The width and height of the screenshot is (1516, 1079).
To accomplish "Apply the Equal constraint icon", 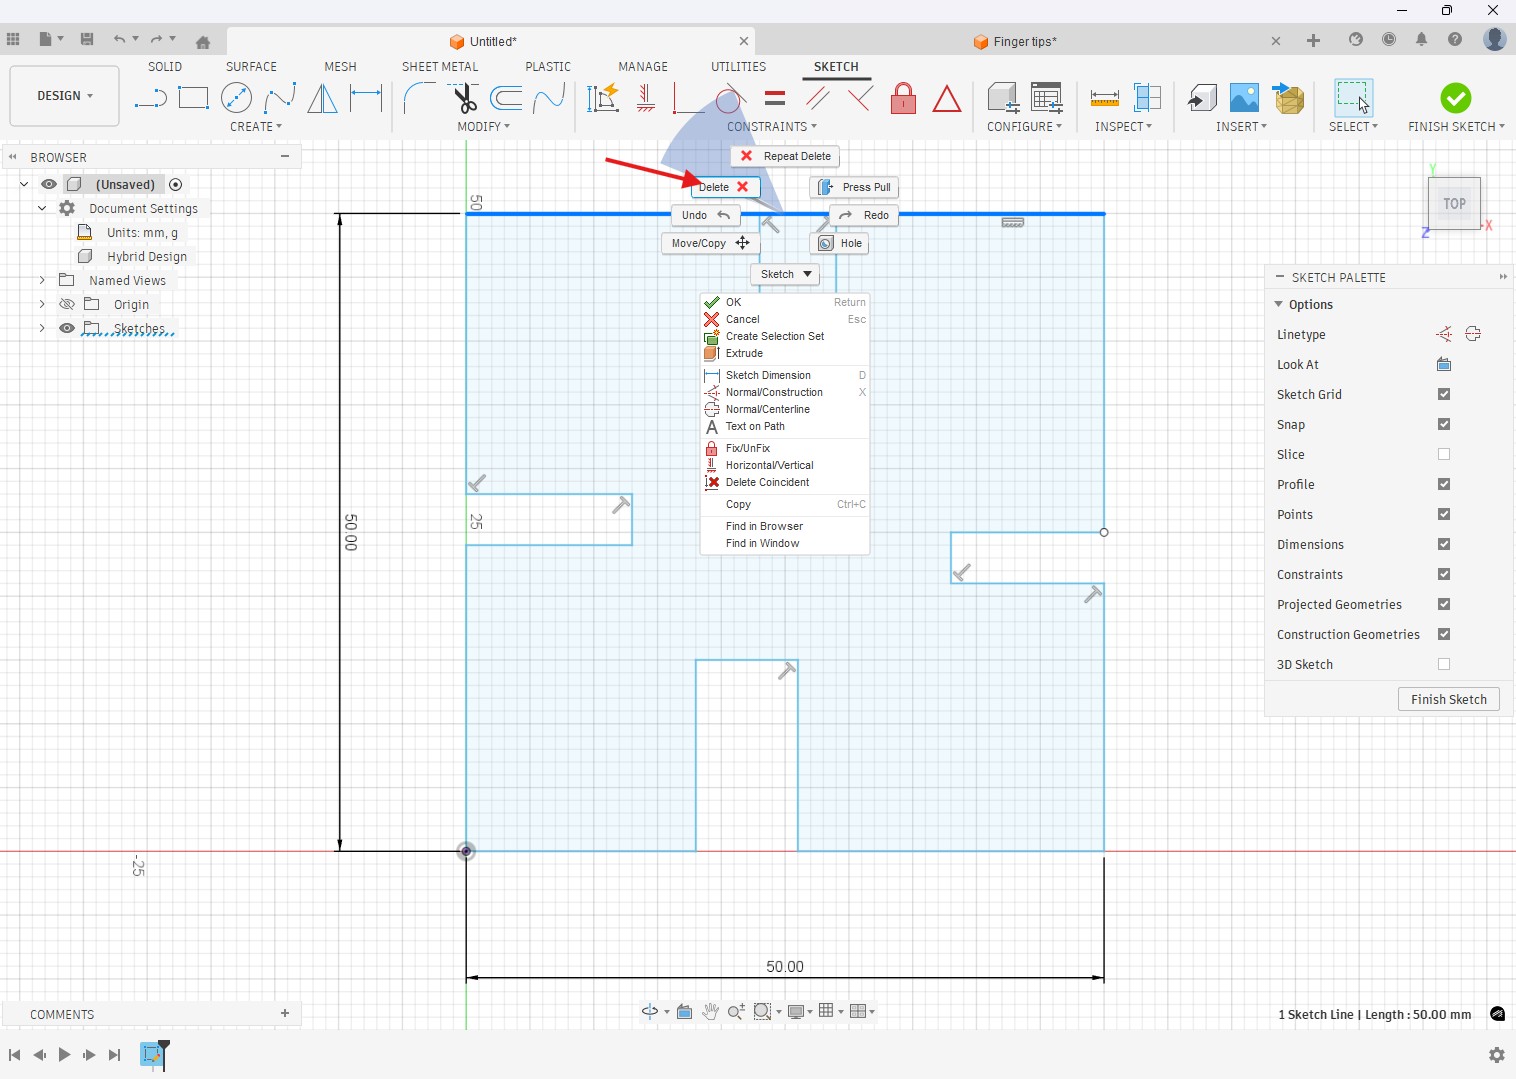I will 774,98.
